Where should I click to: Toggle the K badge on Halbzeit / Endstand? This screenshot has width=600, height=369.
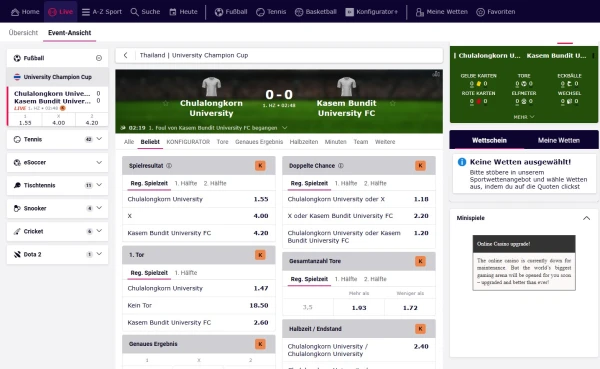click(x=420, y=329)
